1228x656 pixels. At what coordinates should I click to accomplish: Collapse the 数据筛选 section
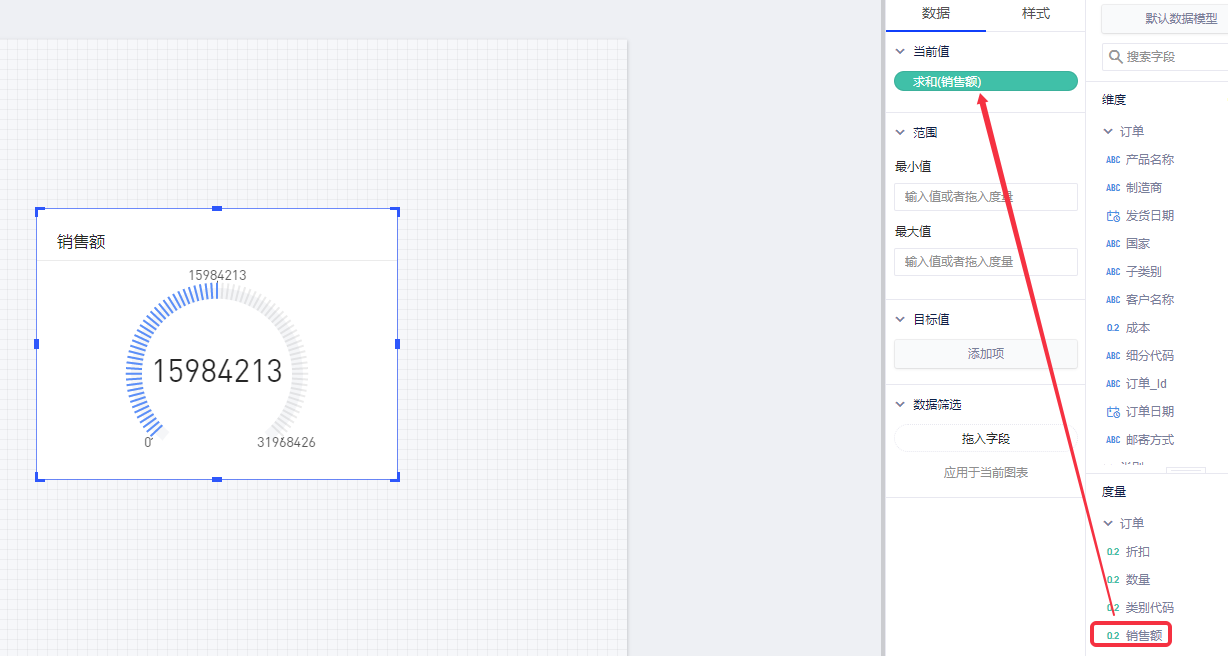pyautogui.click(x=900, y=404)
